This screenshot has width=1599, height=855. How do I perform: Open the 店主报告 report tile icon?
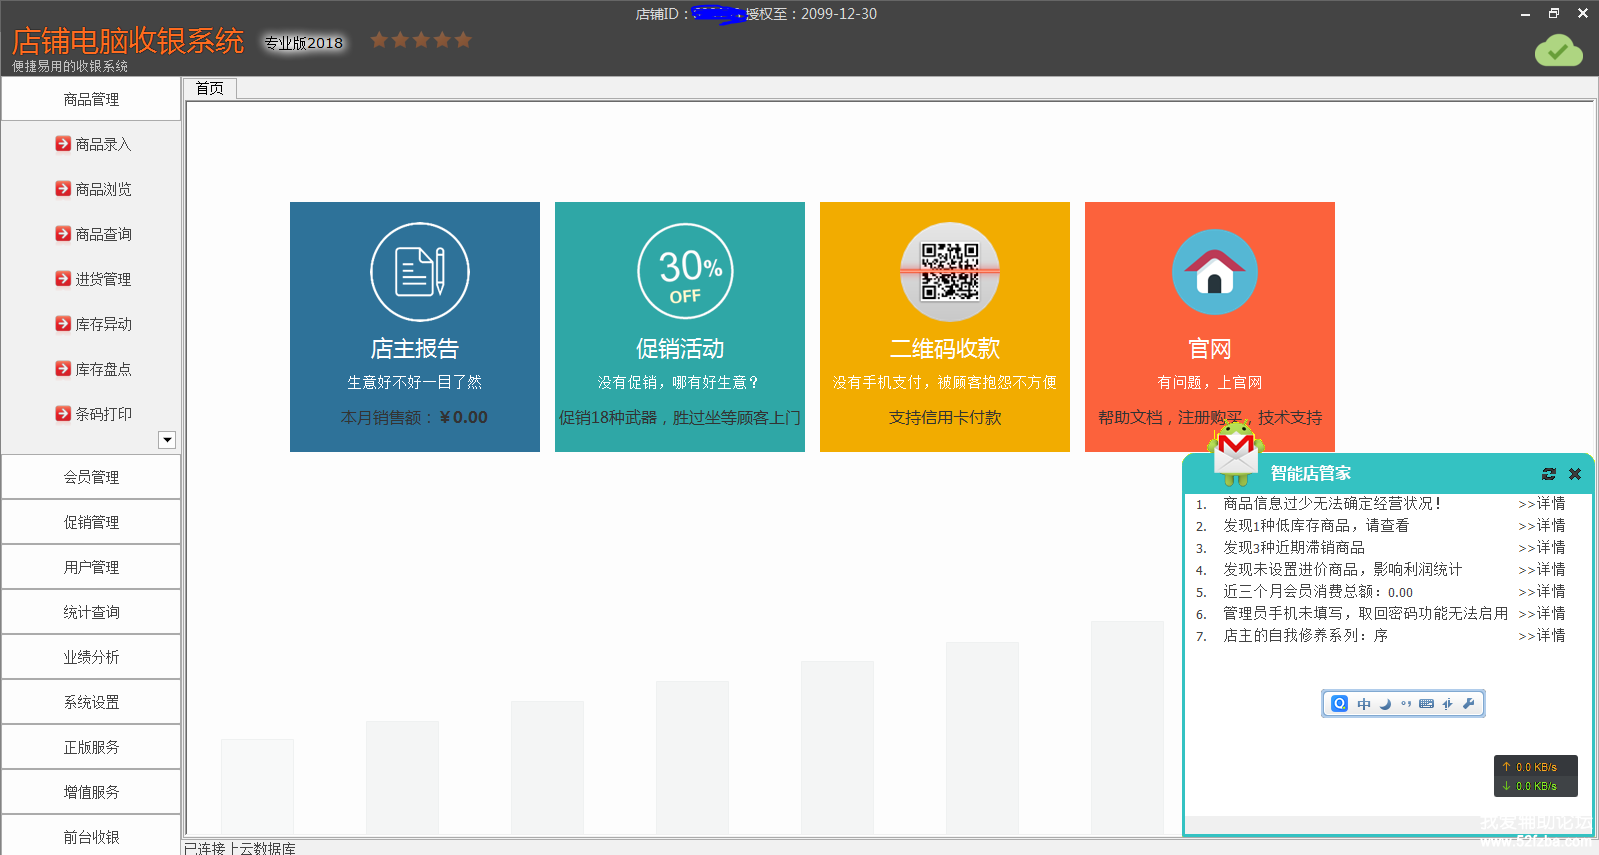419,272
